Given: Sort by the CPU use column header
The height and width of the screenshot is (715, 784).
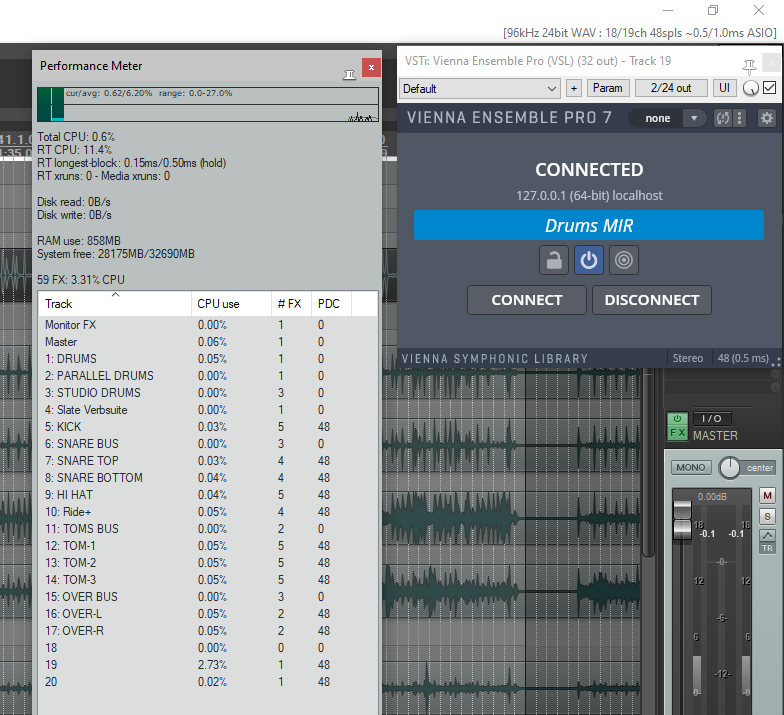Looking at the screenshot, I should point(231,304).
